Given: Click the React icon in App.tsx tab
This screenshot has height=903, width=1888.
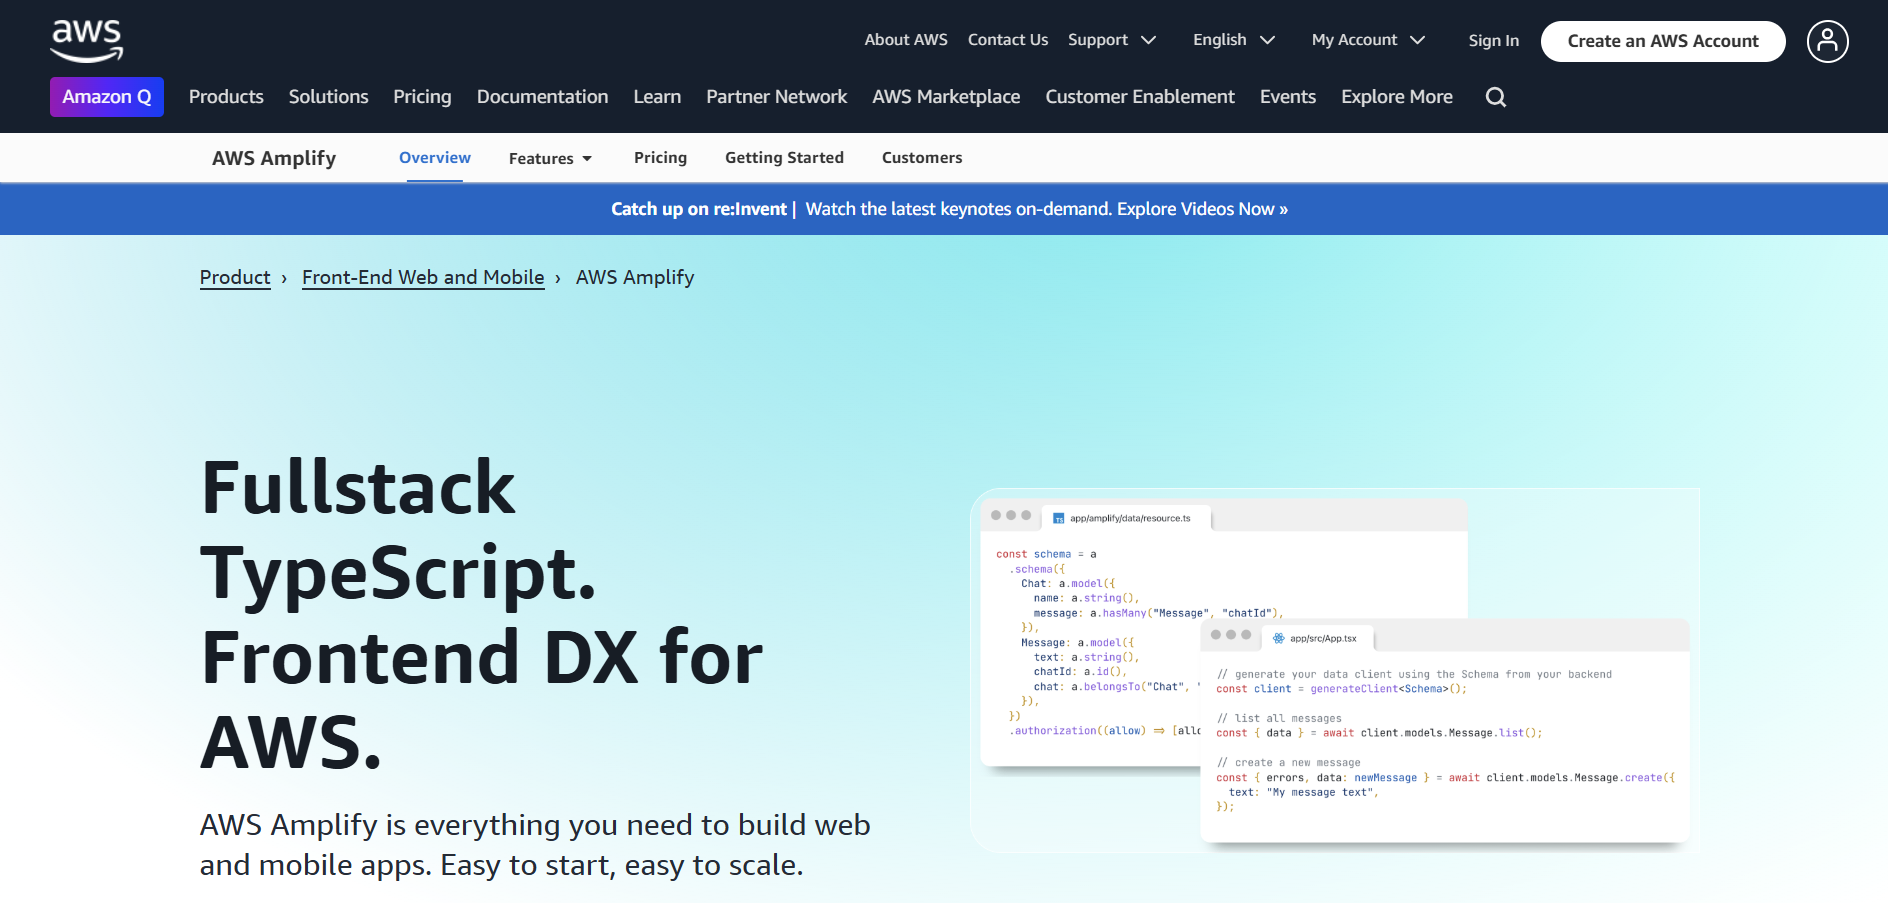Looking at the screenshot, I should [x=1278, y=638].
